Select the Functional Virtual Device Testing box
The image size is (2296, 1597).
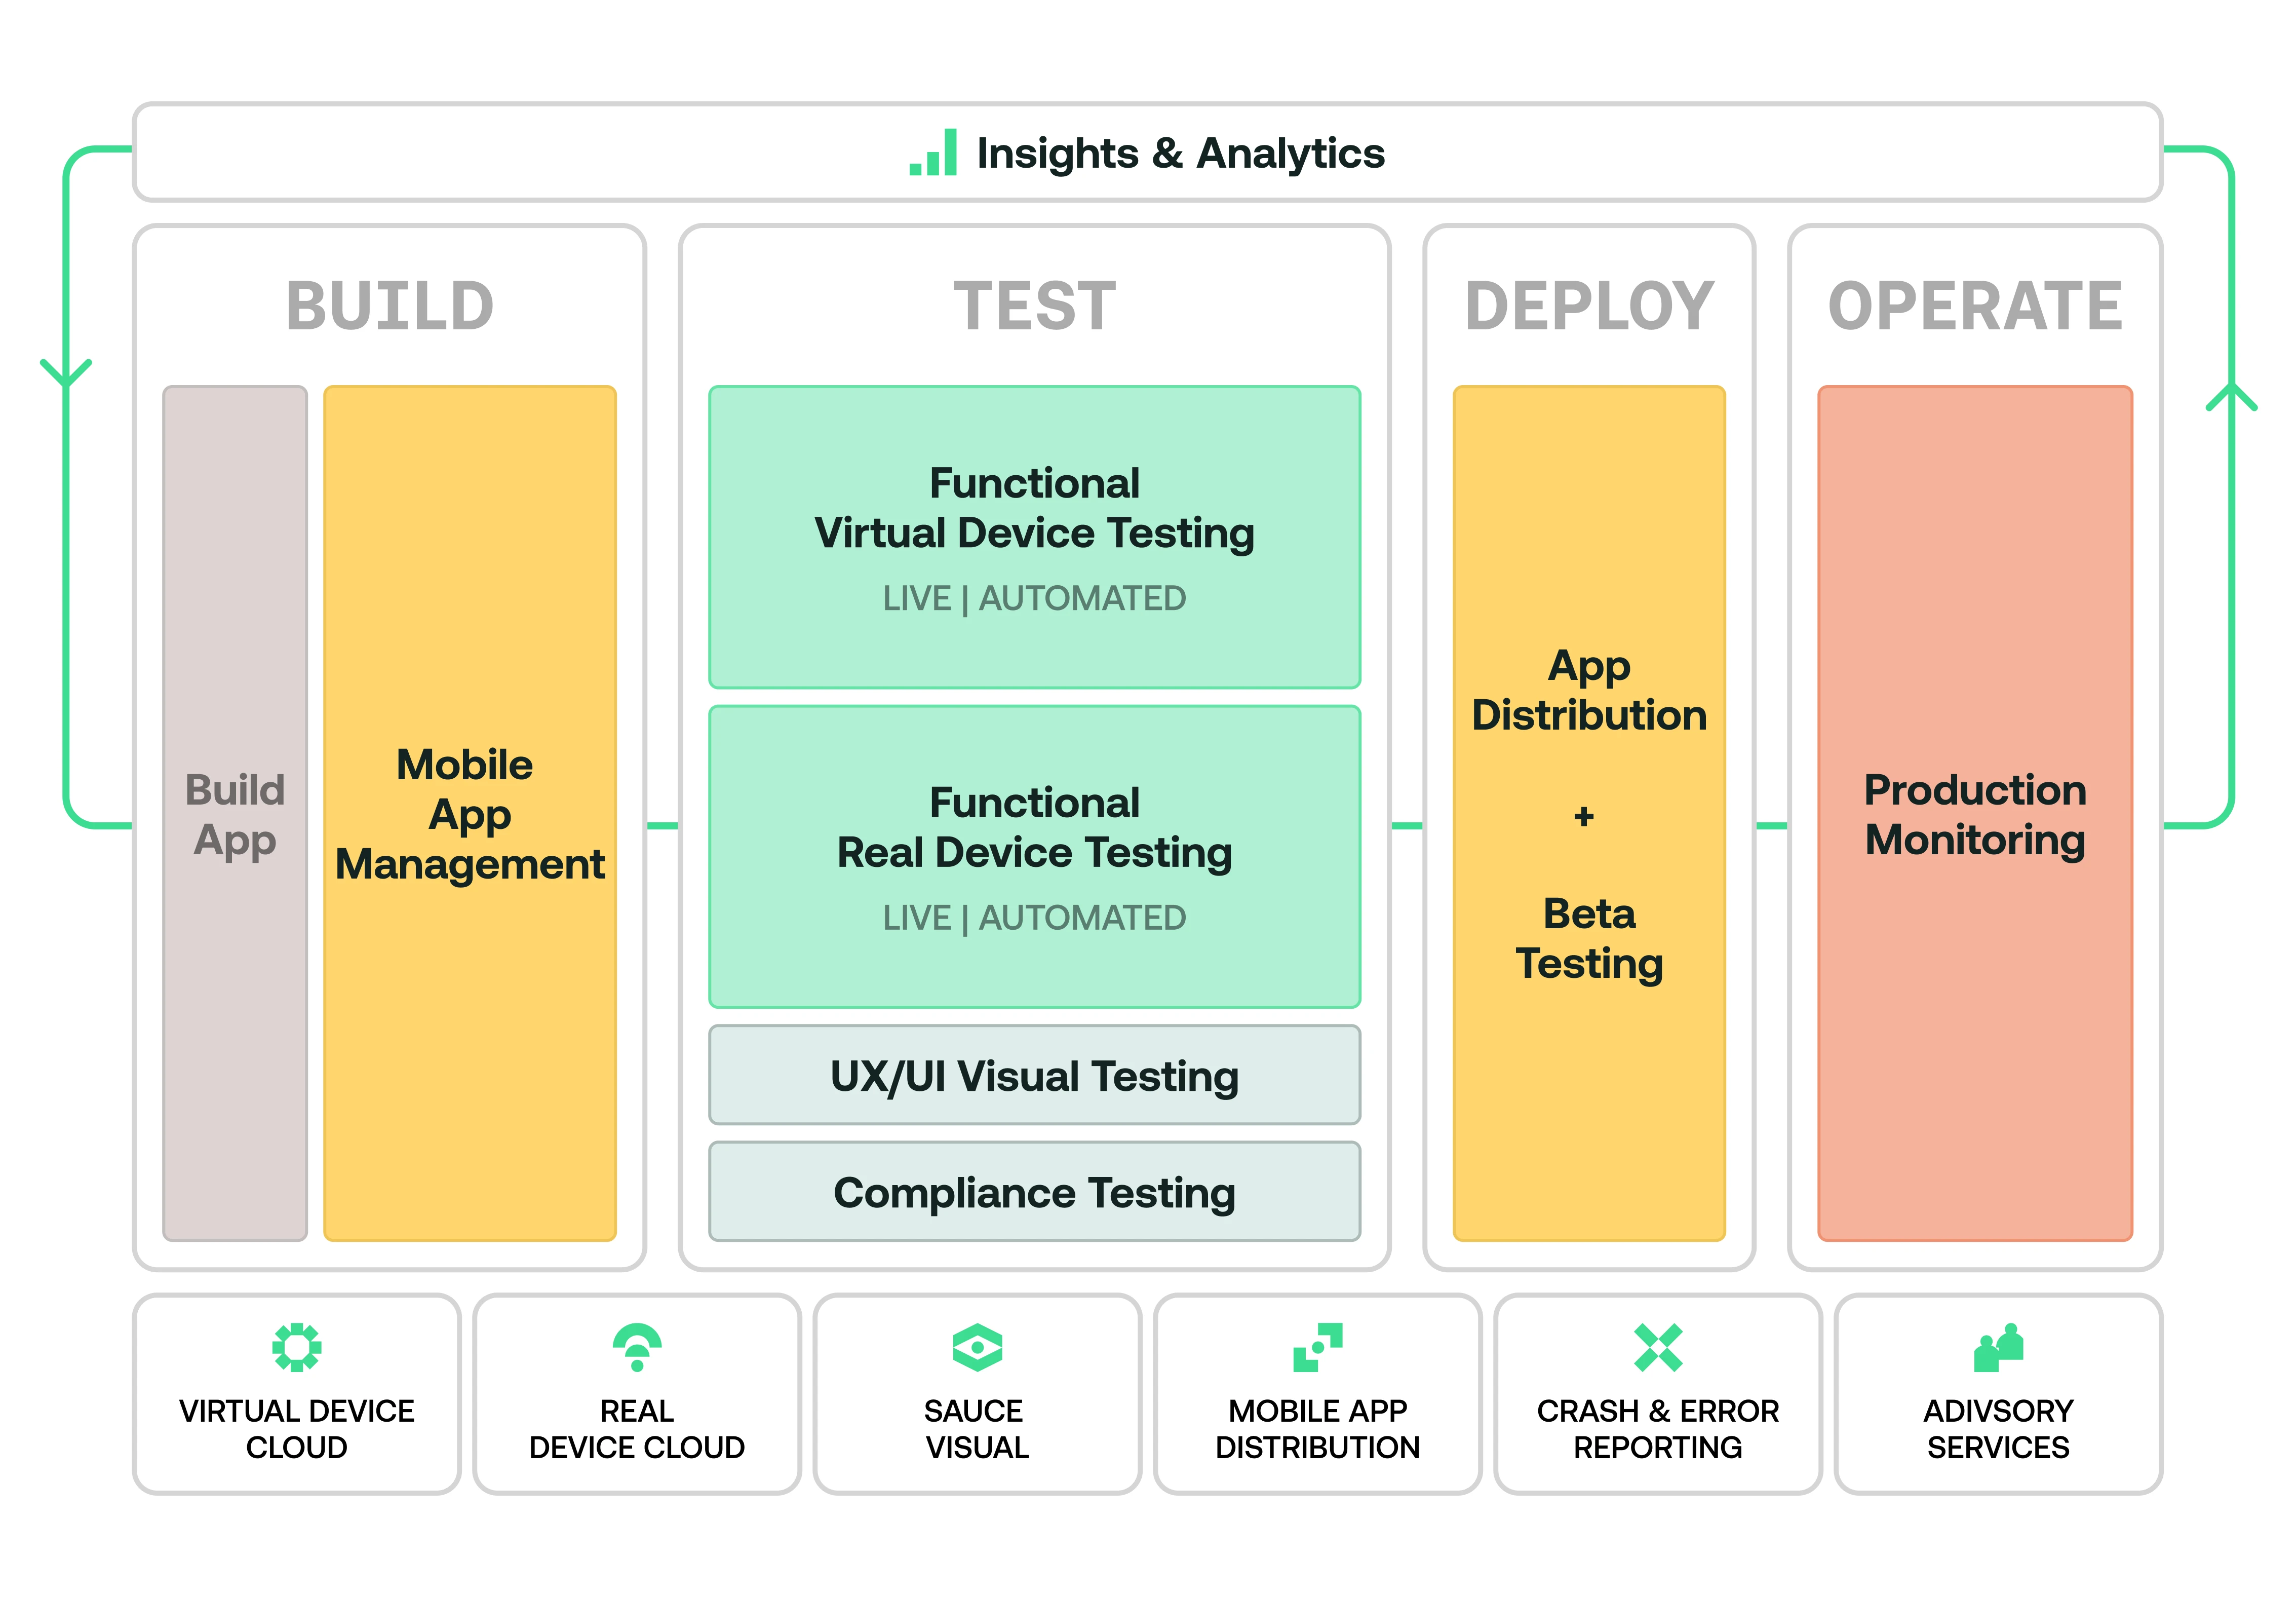1034,537
